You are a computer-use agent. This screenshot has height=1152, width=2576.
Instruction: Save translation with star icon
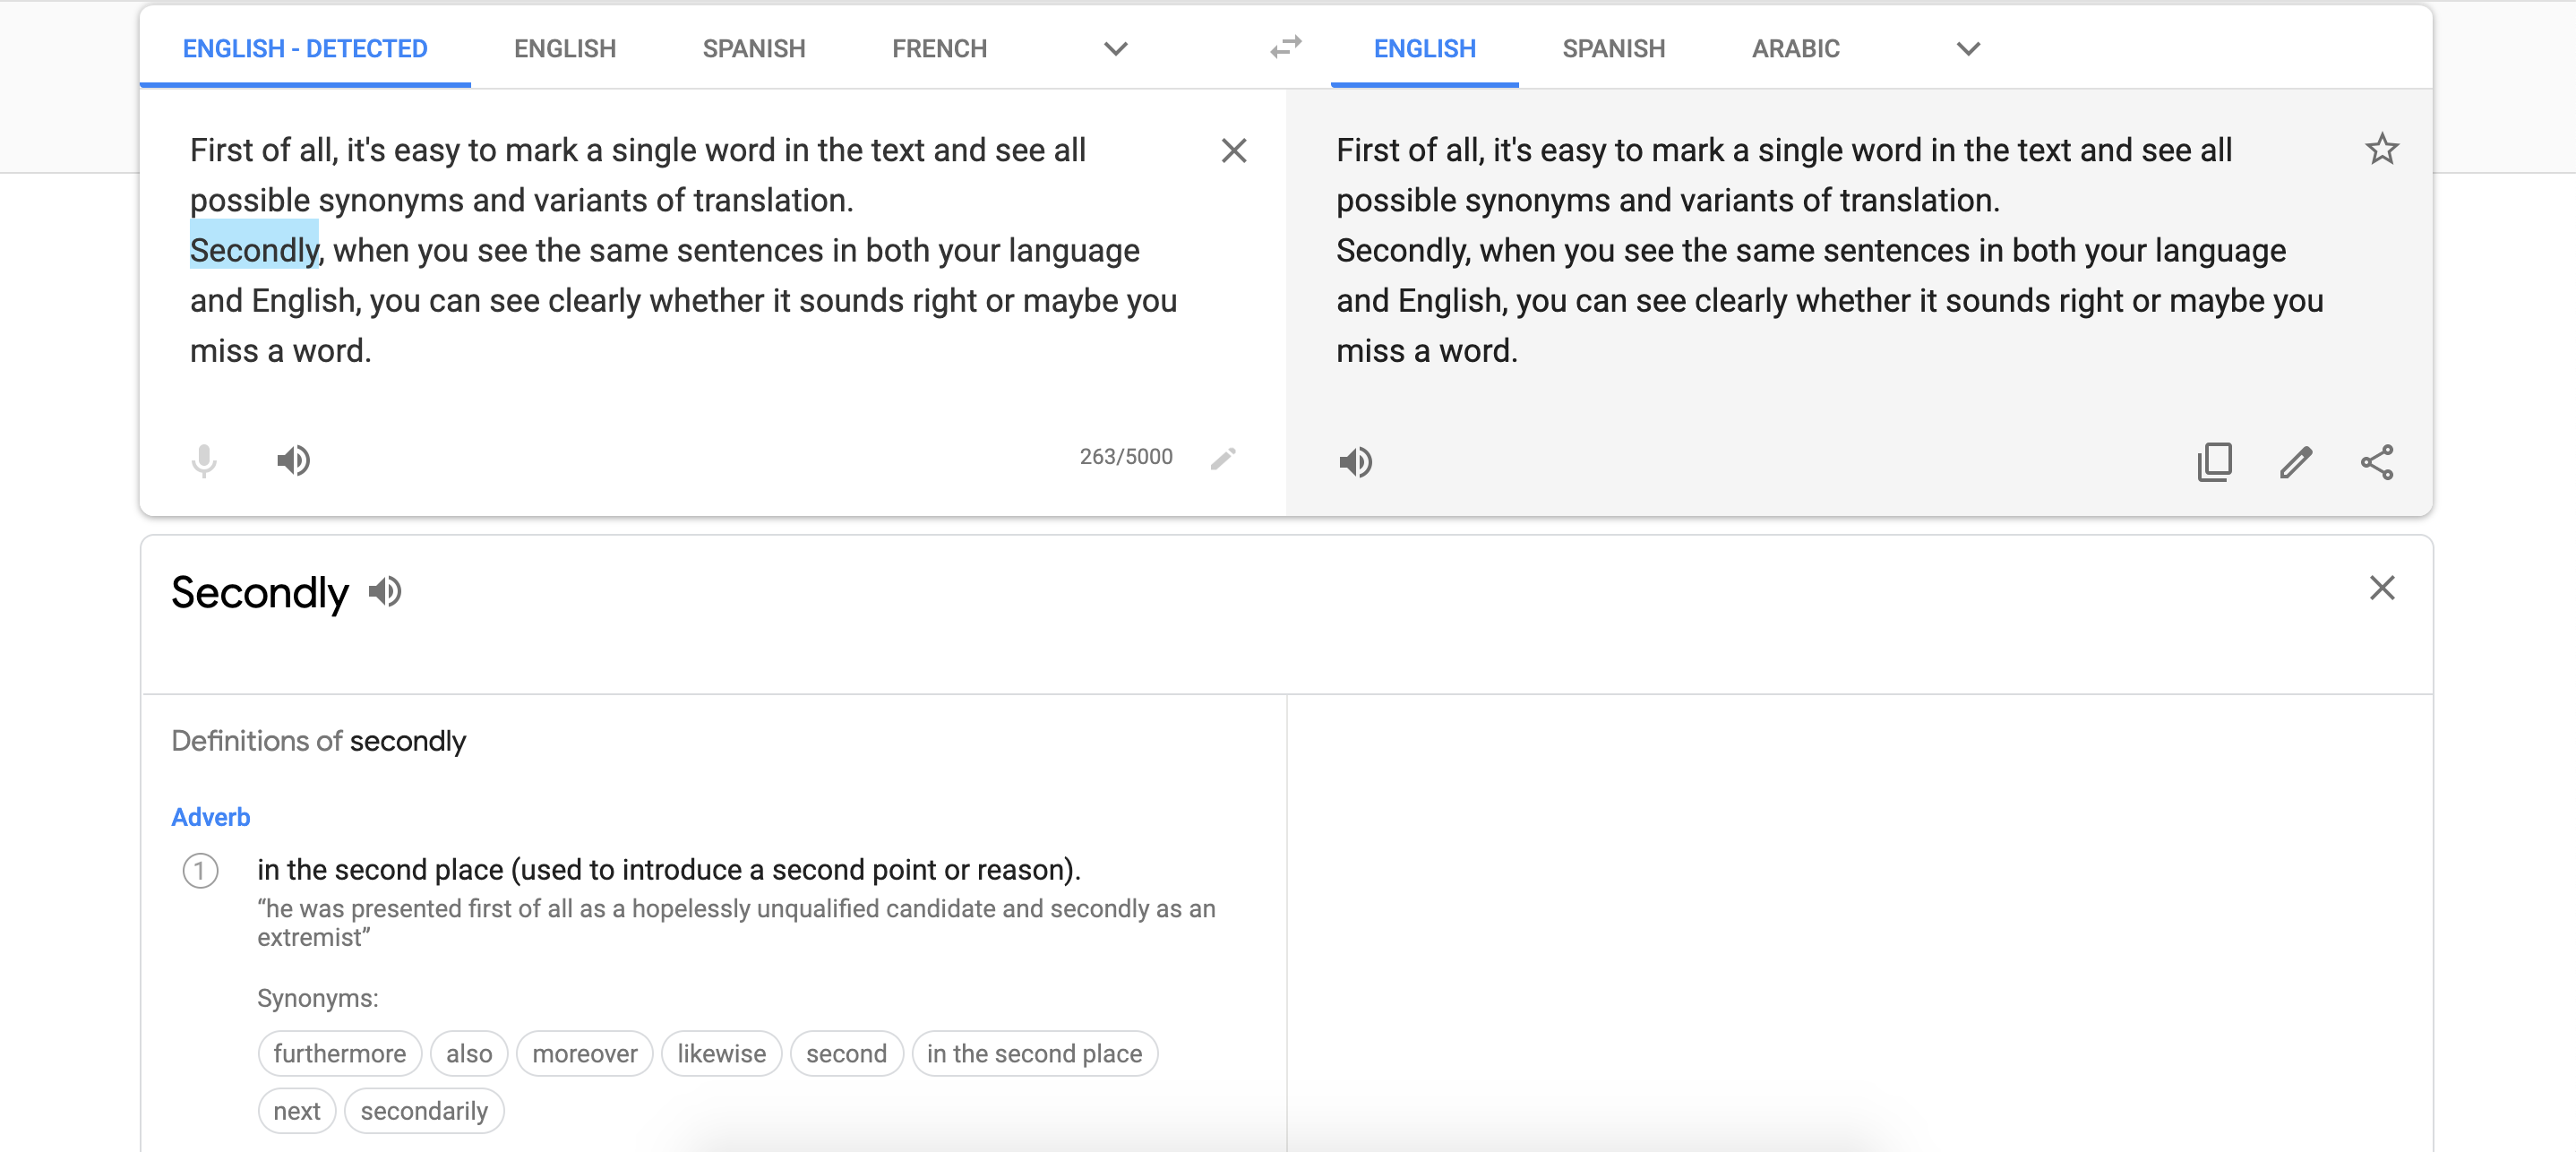[2381, 150]
